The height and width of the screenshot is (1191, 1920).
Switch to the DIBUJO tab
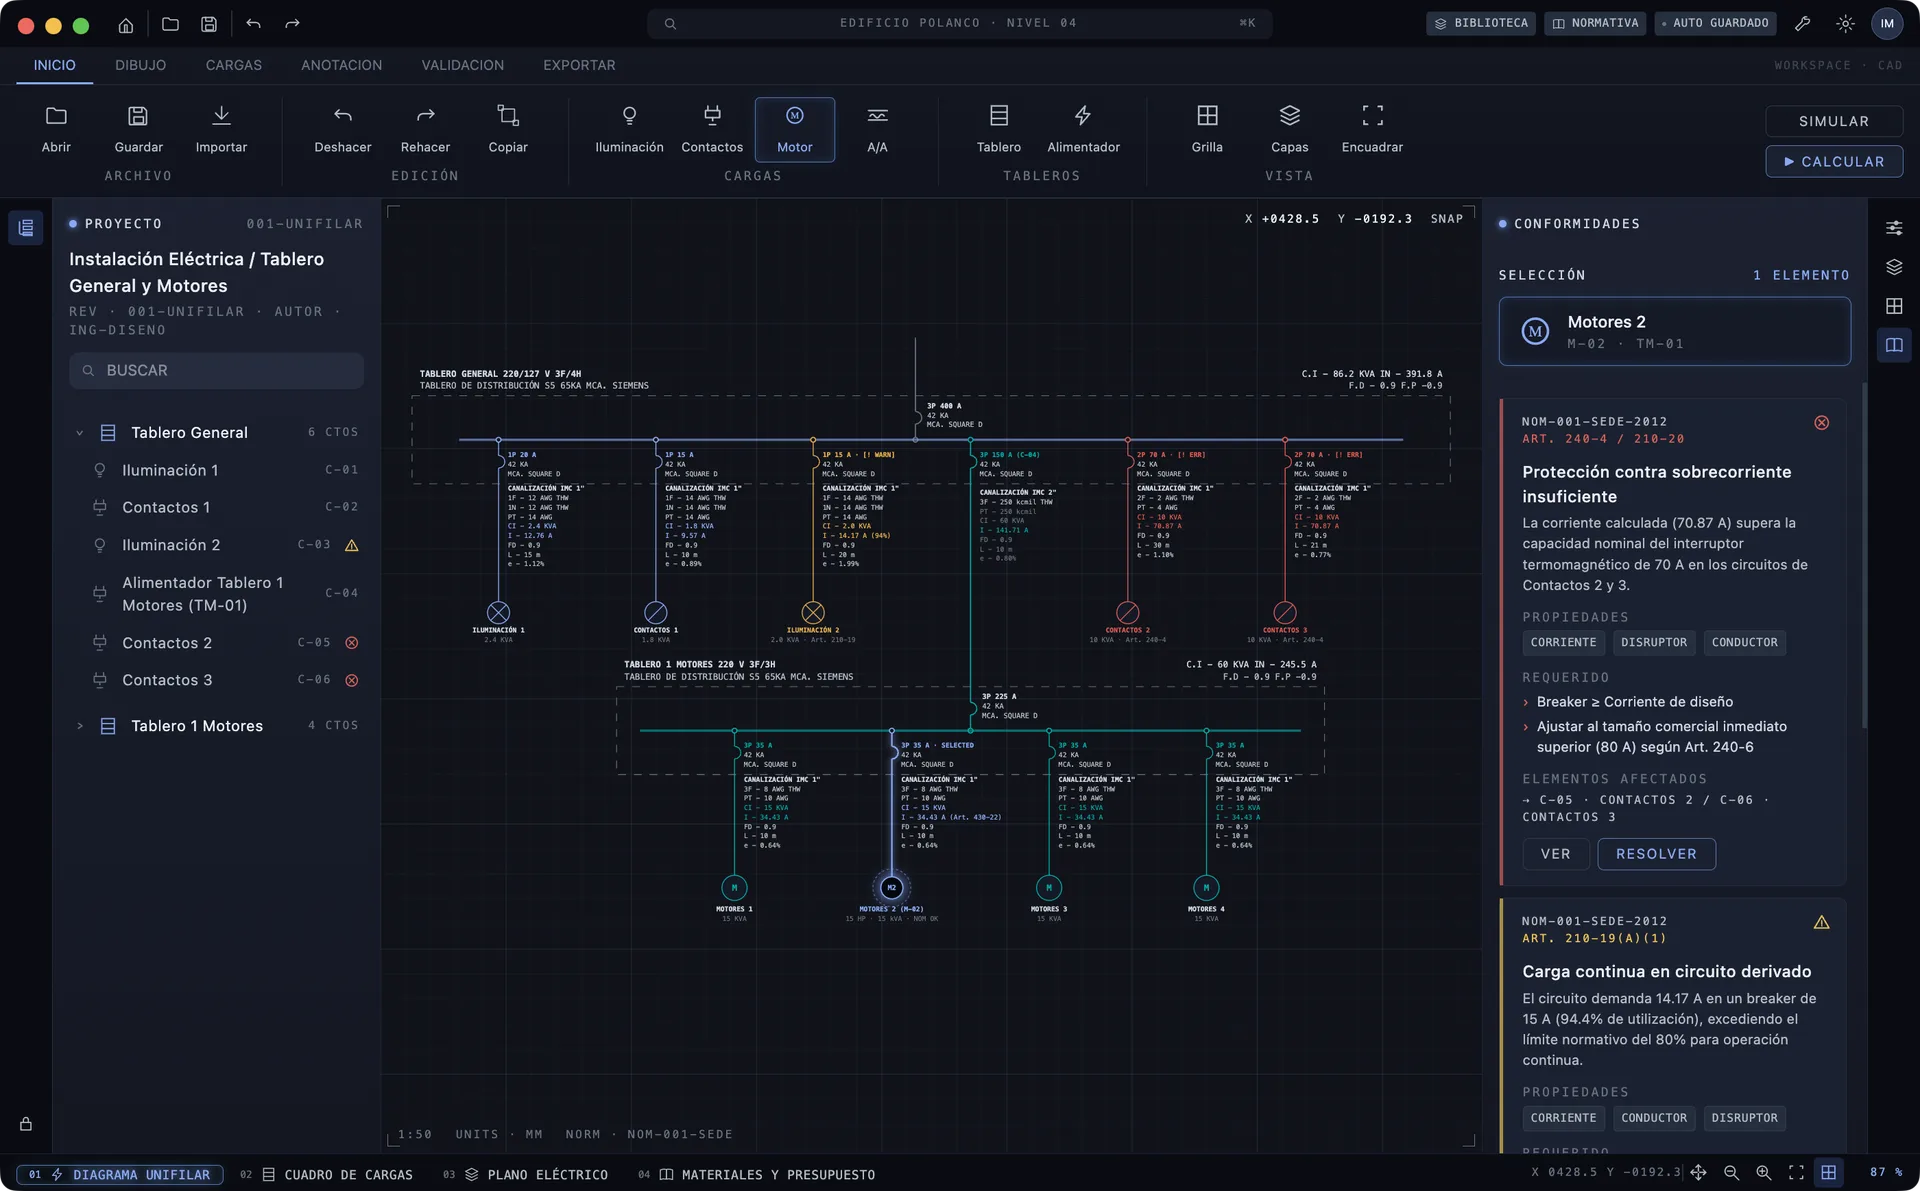coord(140,65)
